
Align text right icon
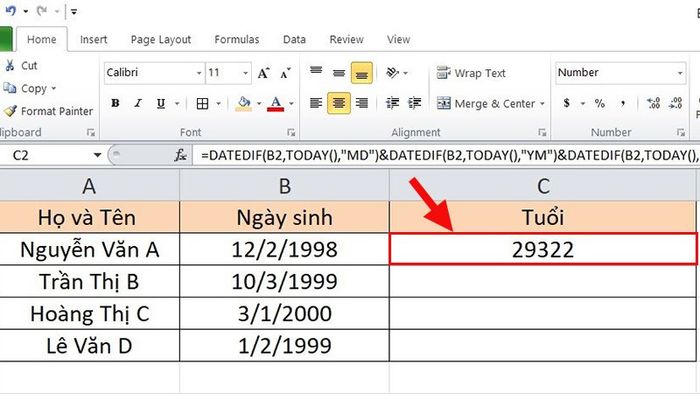coord(362,104)
